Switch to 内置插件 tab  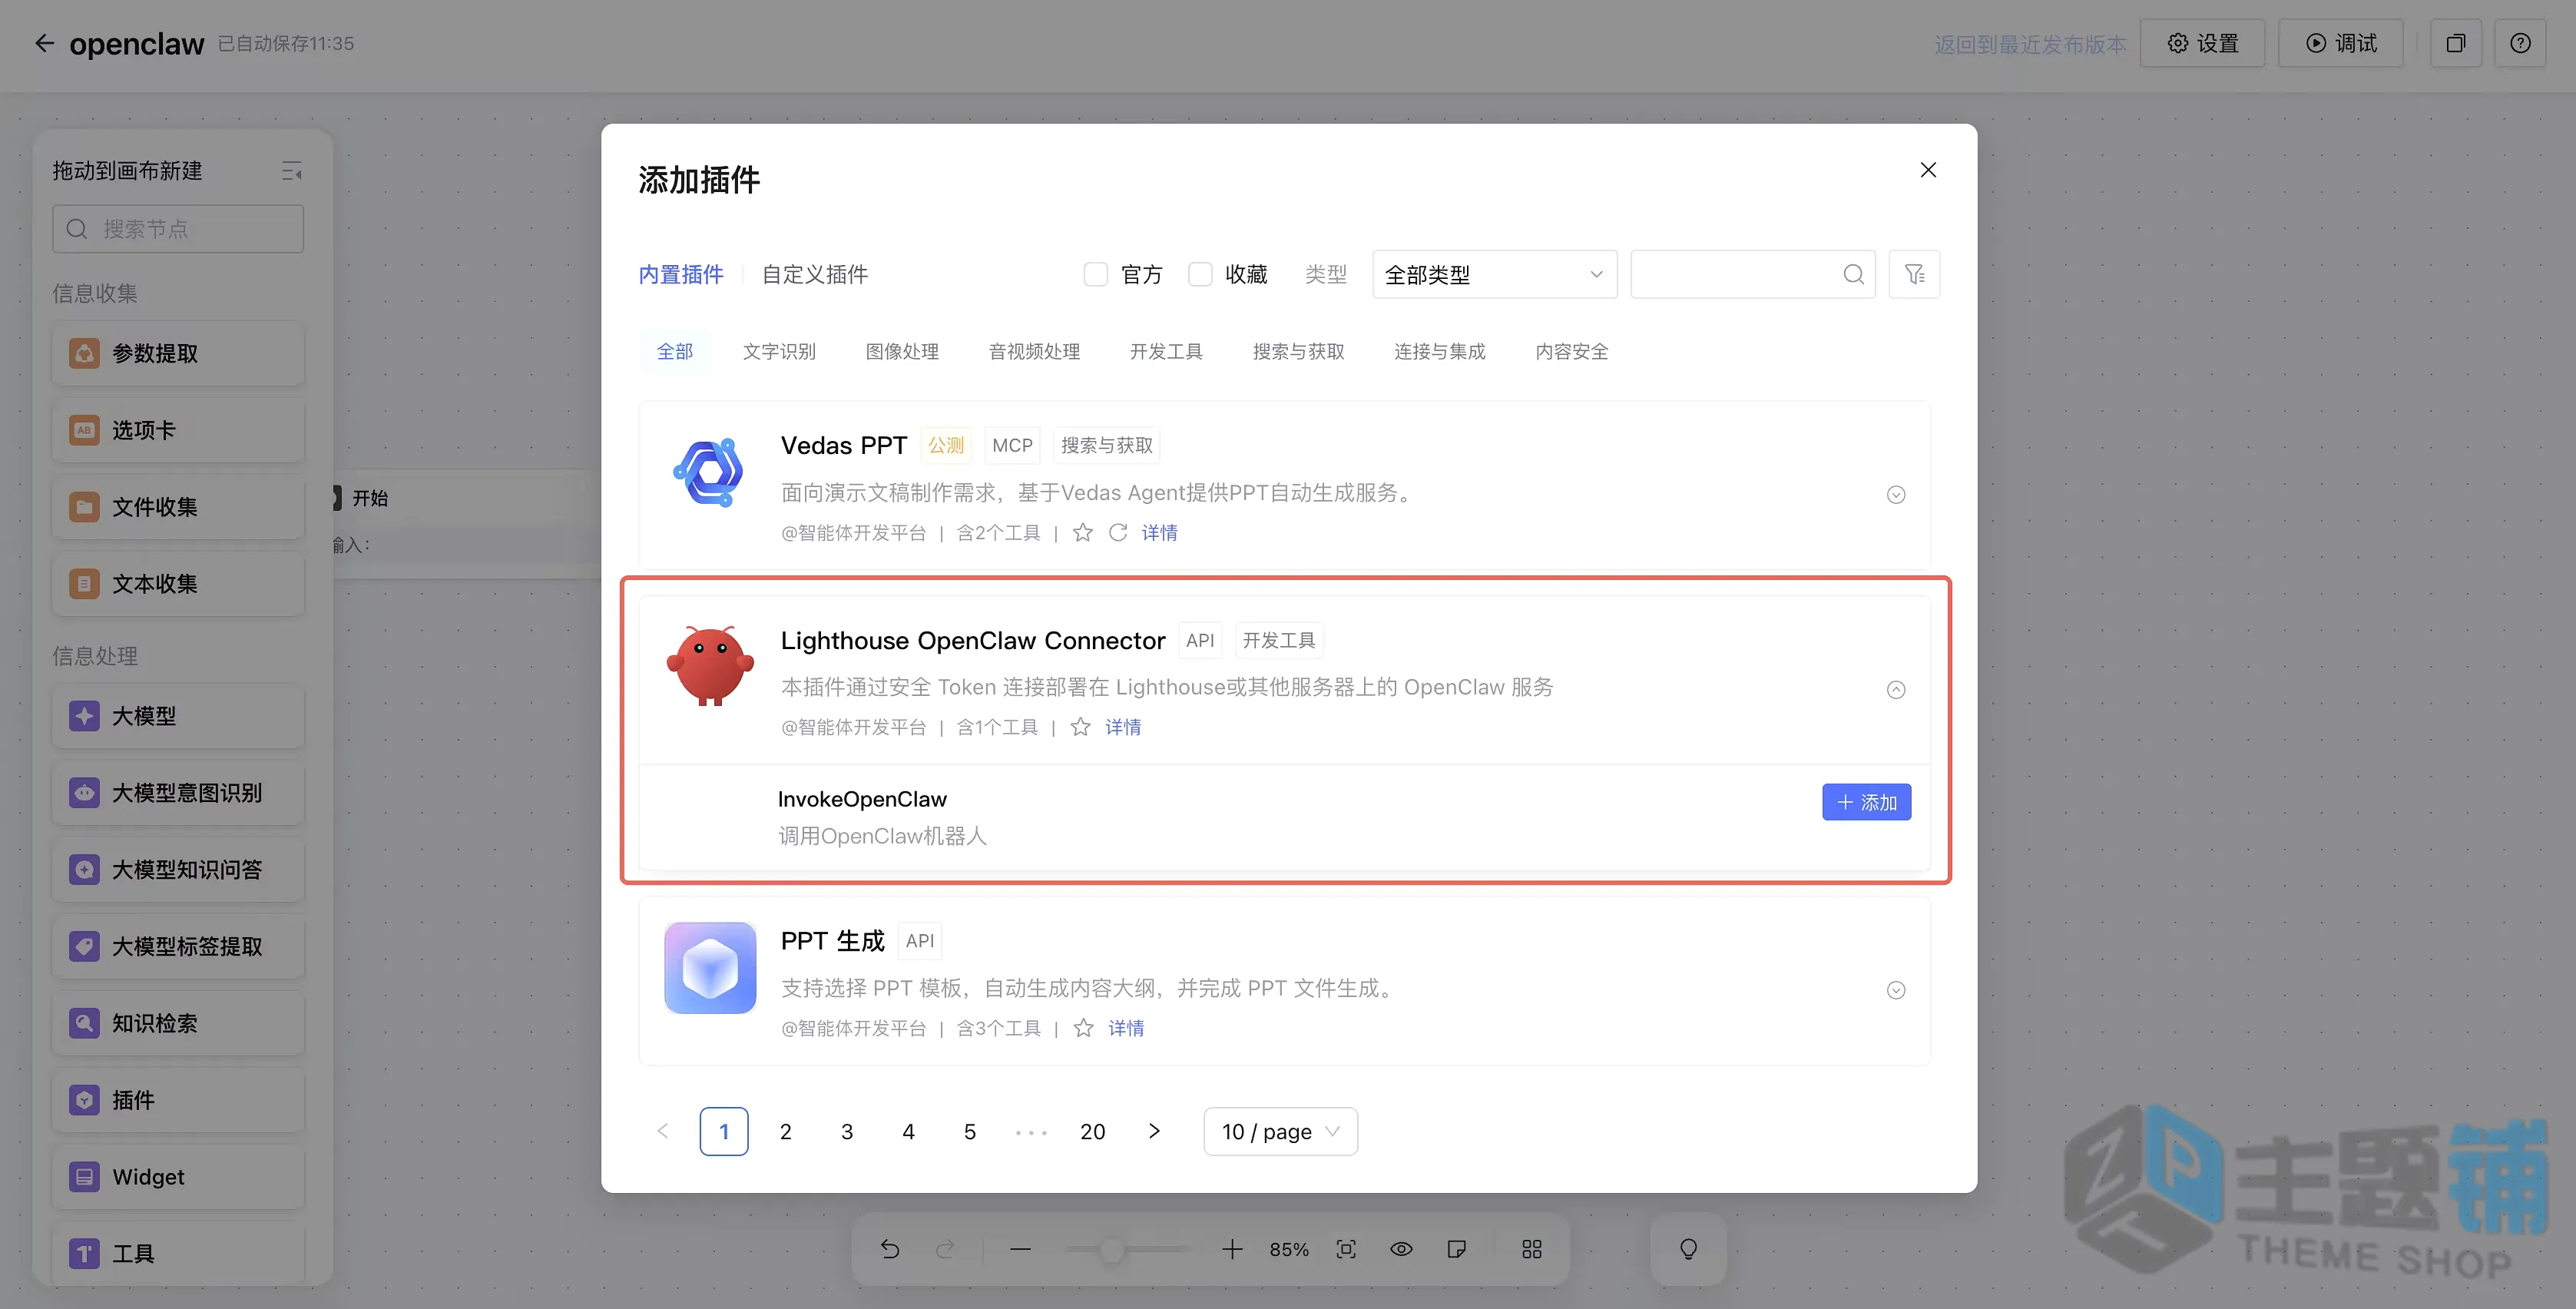coord(681,274)
